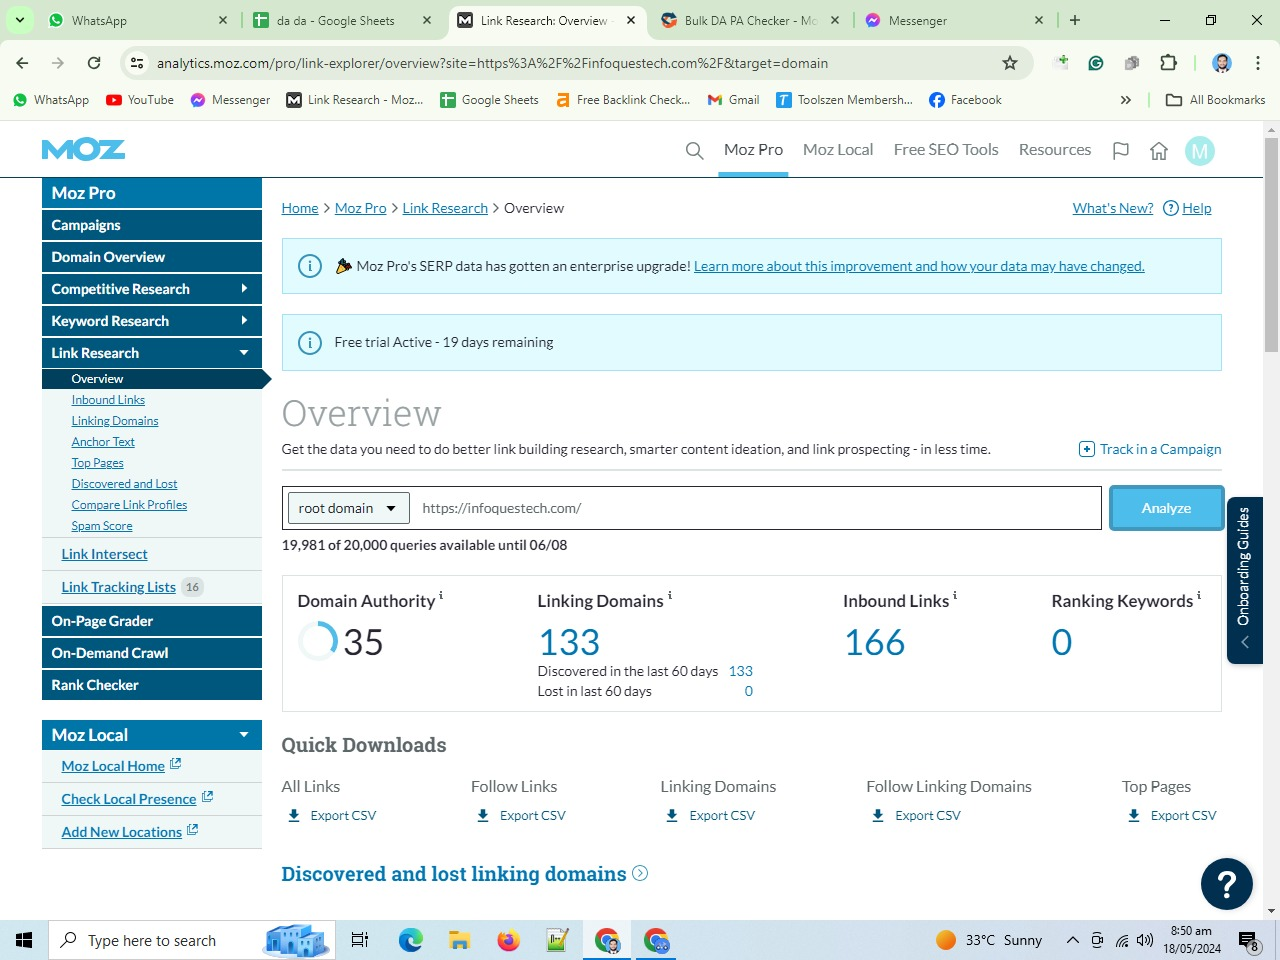Click the Inbound Links info icon
This screenshot has width=1280, height=960.
[955, 596]
